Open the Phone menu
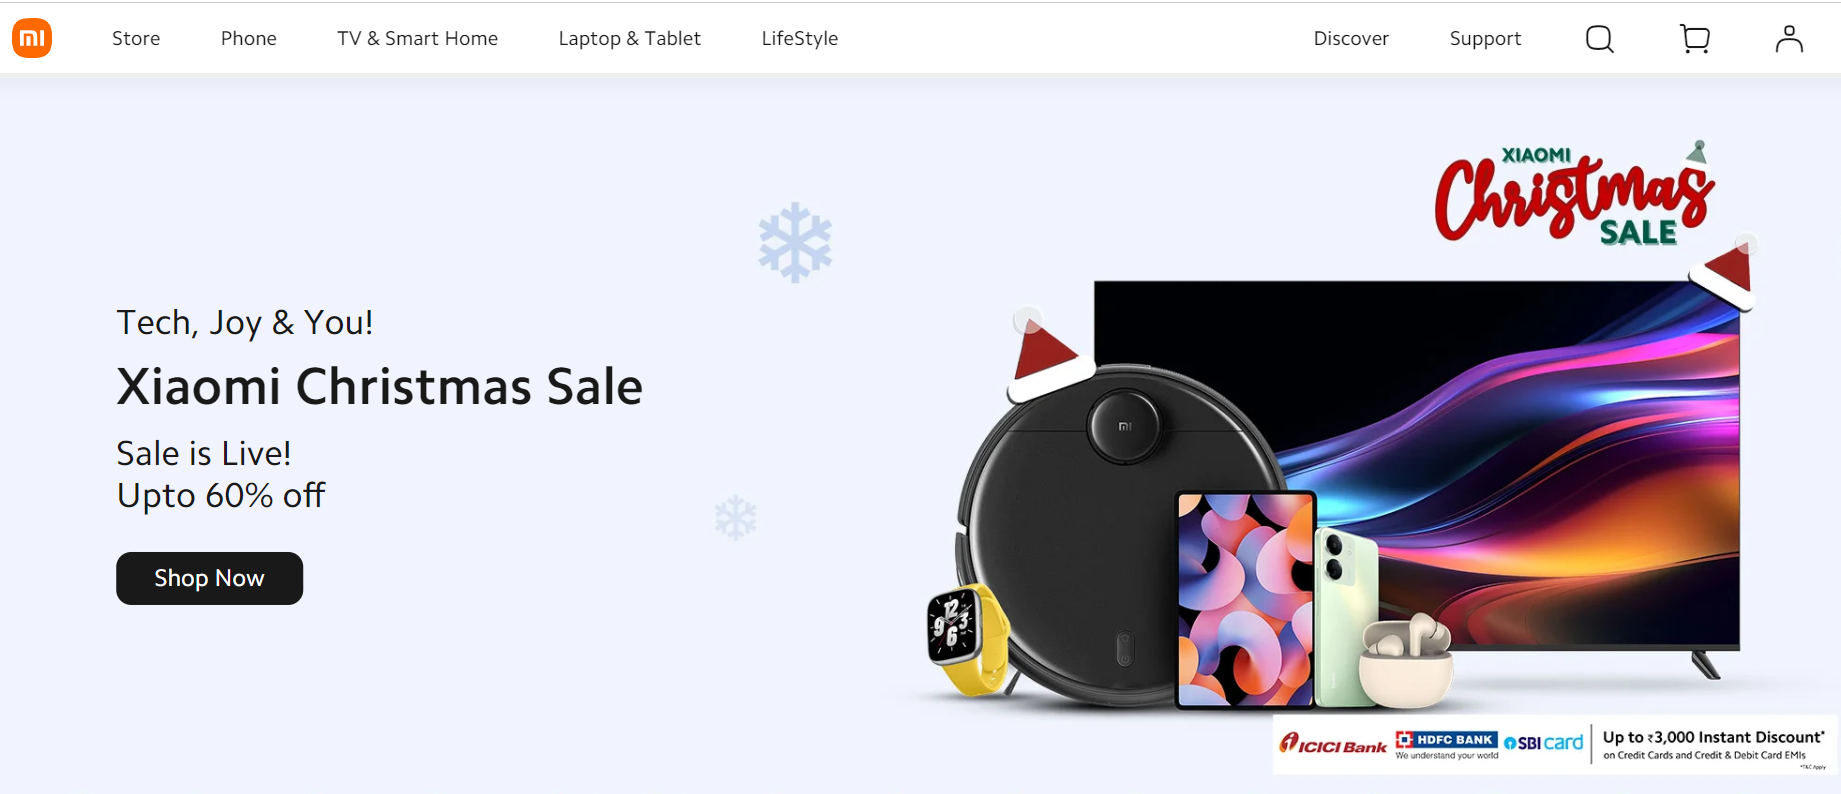This screenshot has width=1841, height=794. [249, 38]
